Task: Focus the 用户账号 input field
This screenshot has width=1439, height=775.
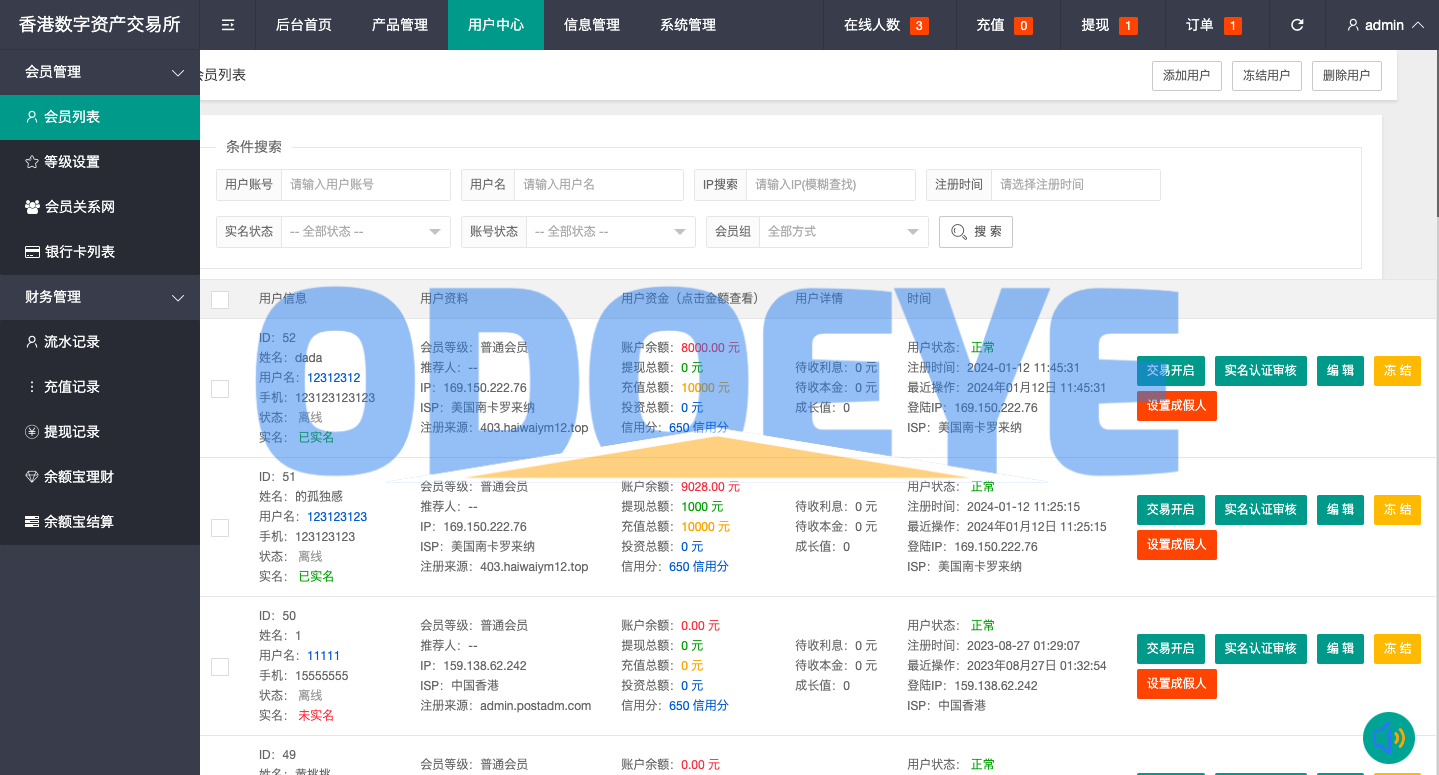Action: pyautogui.click(x=366, y=185)
